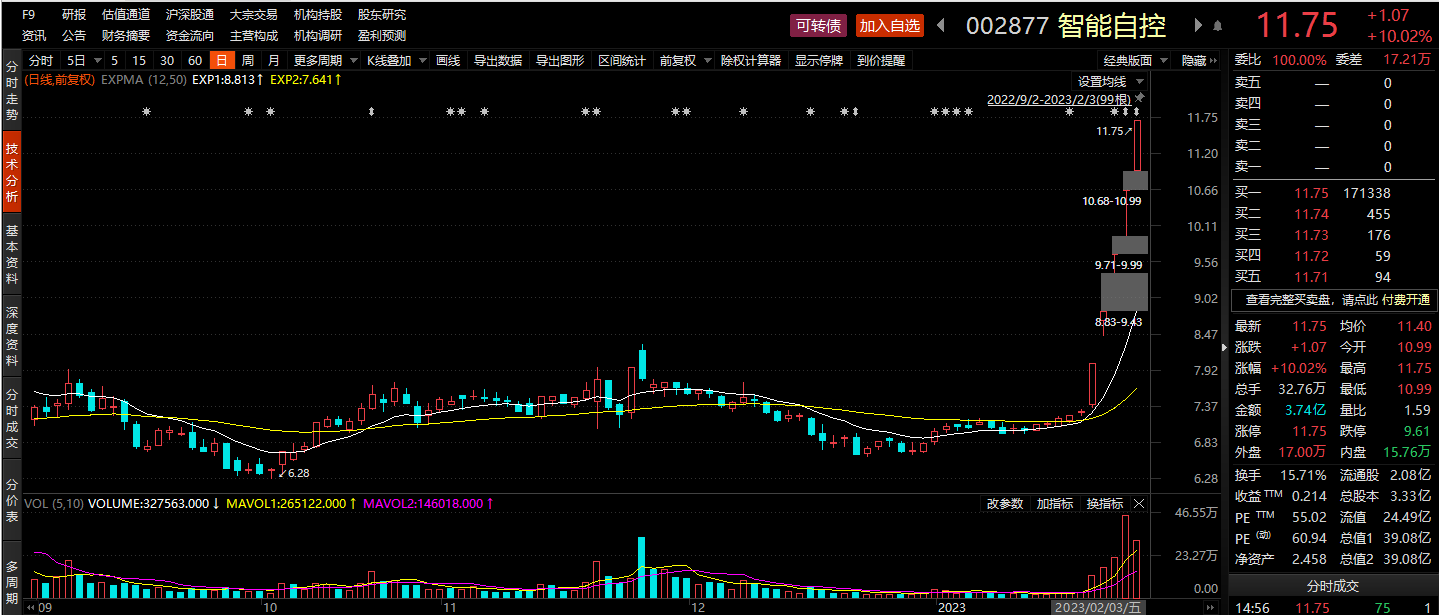This screenshot has width=1439, height=615.
Task: Click the pin icon below 设置均线
Action: (1140, 98)
